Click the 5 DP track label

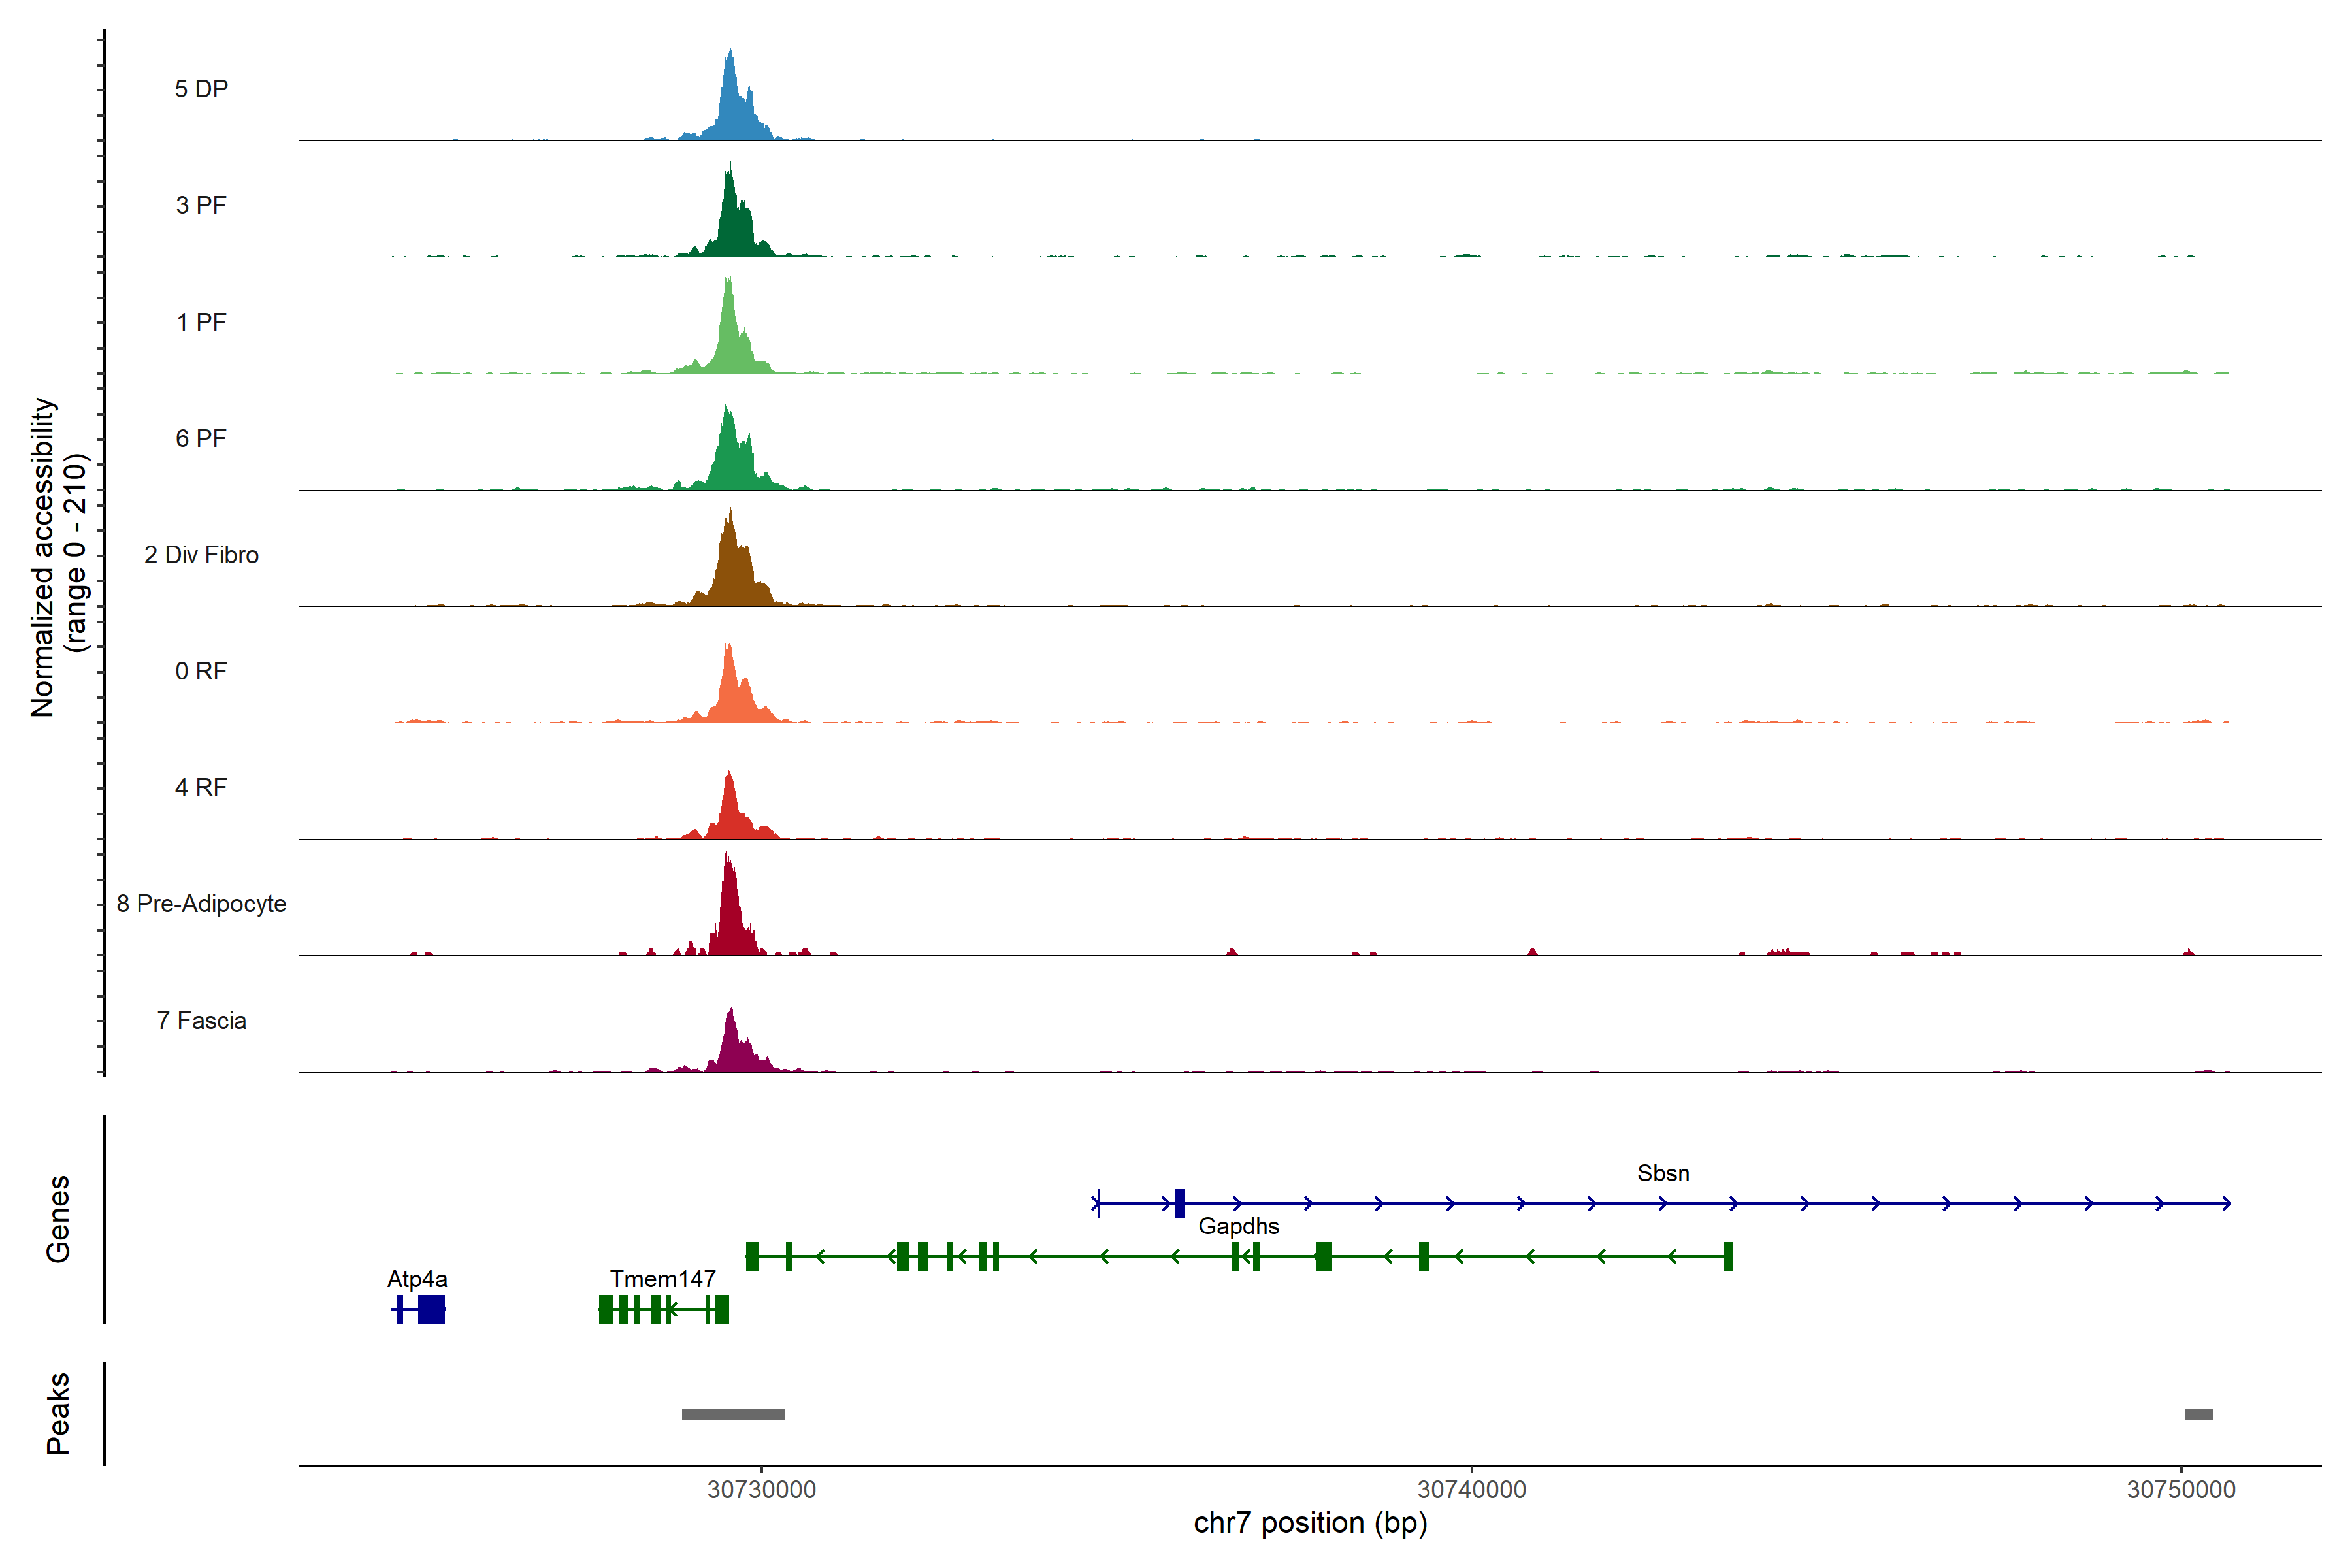pos(201,89)
